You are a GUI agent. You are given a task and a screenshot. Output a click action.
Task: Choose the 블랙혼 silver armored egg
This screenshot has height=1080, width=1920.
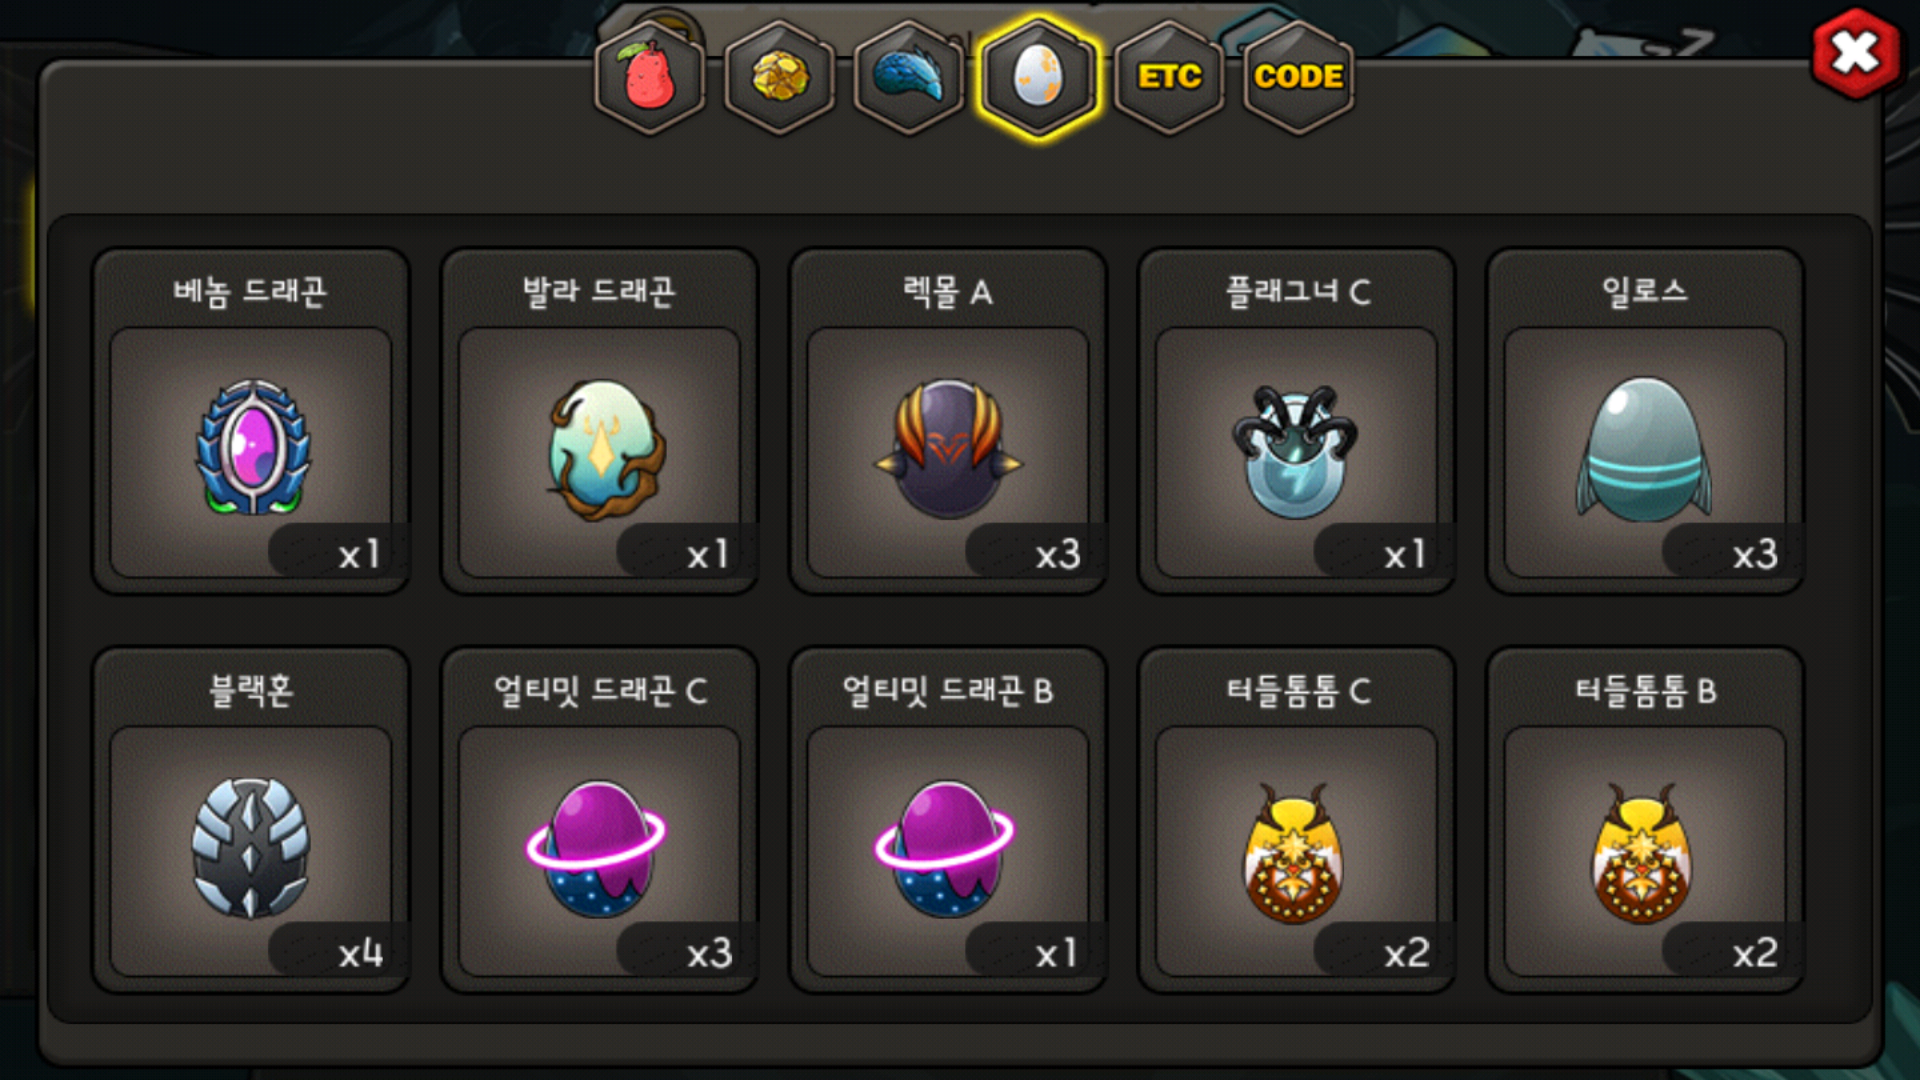pyautogui.click(x=251, y=848)
